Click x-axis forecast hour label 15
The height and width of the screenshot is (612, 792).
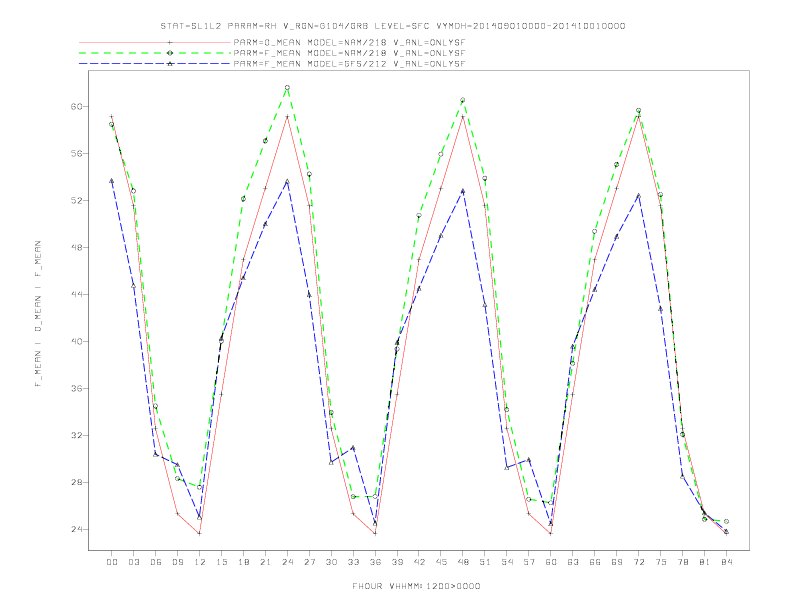221,562
